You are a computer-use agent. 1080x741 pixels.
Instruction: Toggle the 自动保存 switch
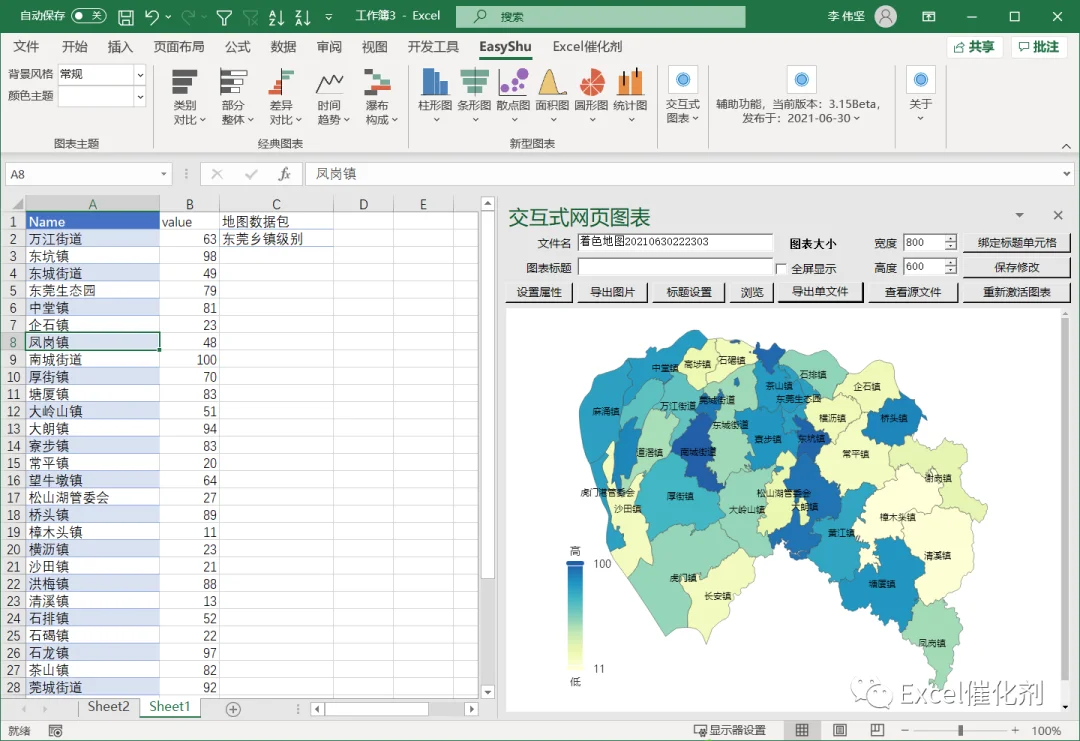coord(89,16)
